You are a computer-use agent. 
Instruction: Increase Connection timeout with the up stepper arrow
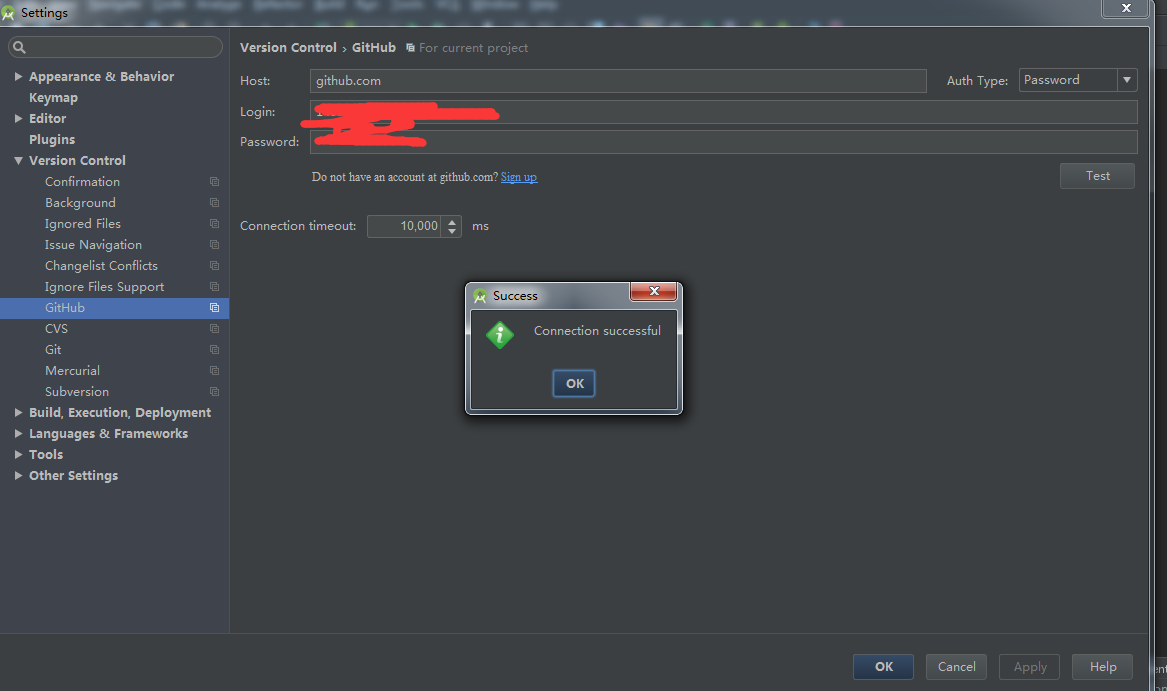(x=451, y=221)
